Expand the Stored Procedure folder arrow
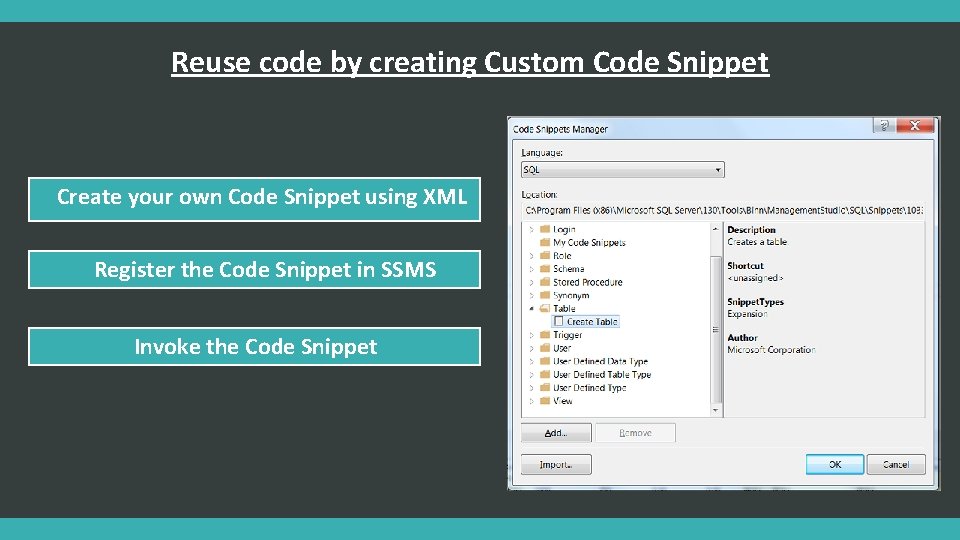This screenshot has width=960, height=540. [x=531, y=282]
